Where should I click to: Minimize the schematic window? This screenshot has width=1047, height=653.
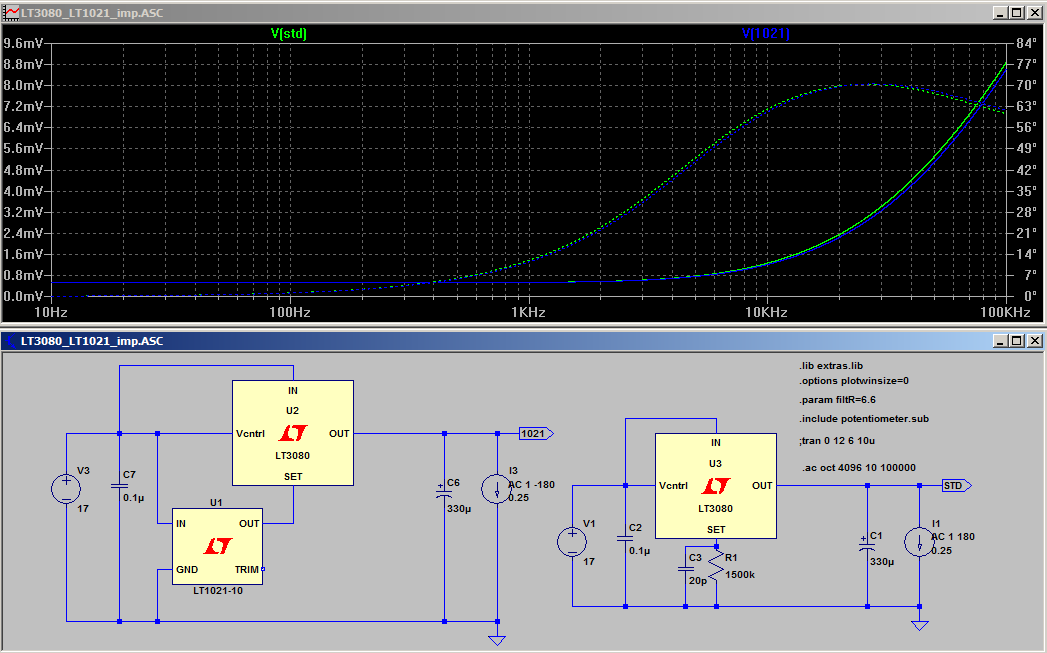coord(1000,341)
